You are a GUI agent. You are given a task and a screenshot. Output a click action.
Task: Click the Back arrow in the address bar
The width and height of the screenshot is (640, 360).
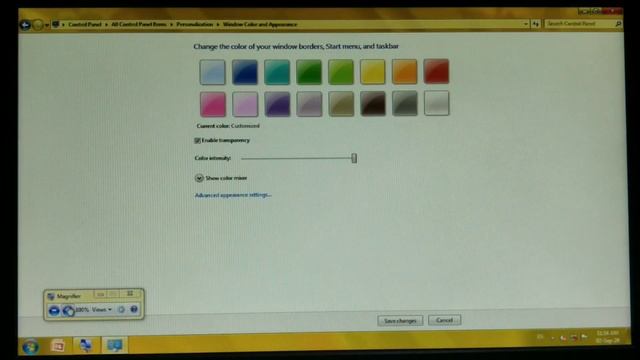25,25
